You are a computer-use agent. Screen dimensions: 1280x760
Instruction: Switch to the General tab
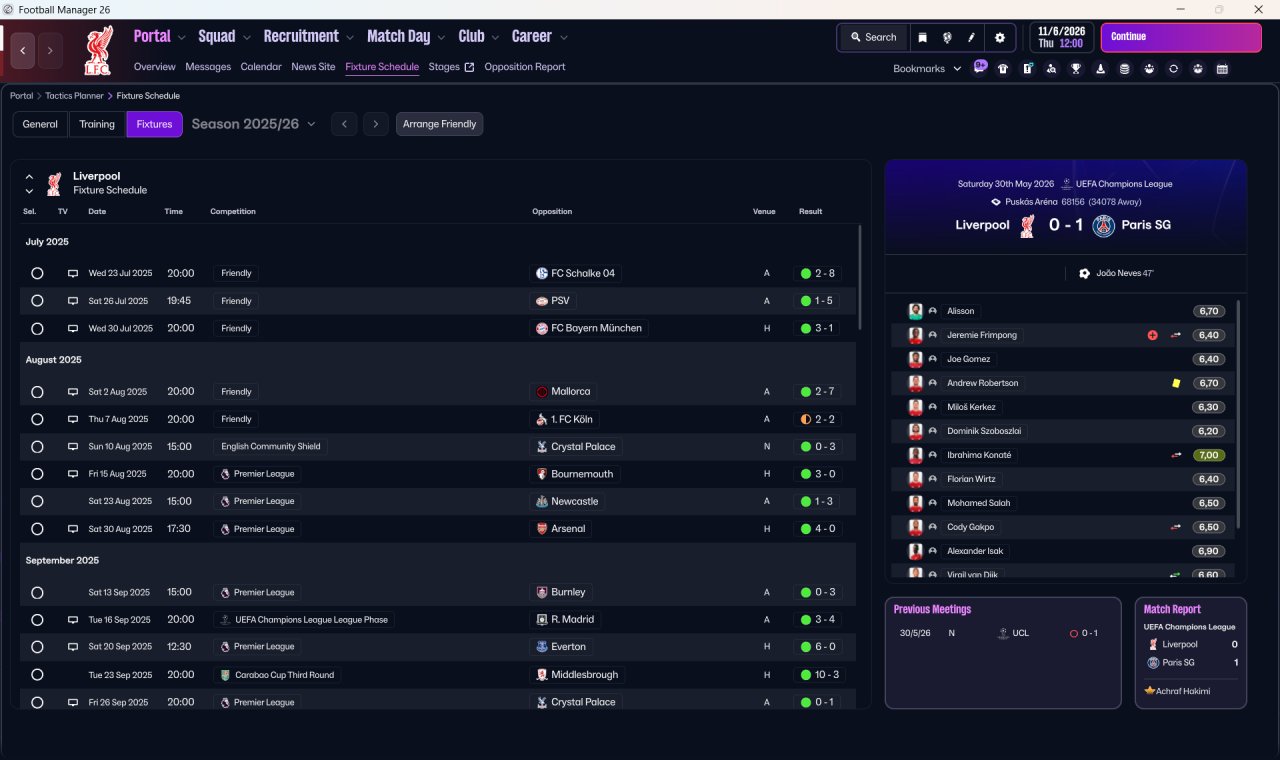[x=40, y=124]
